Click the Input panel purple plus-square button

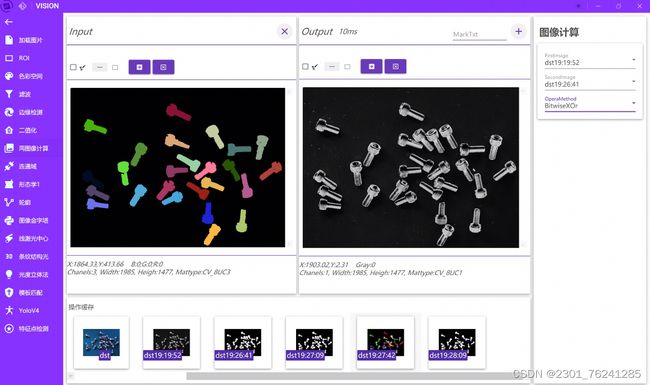(x=139, y=67)
